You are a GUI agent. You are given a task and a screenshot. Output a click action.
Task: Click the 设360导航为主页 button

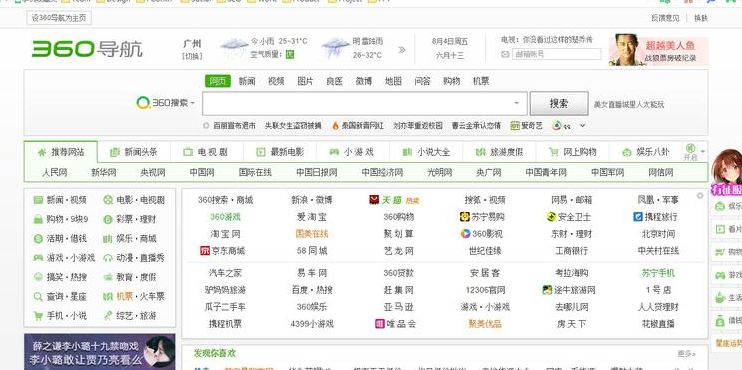[x=59, y=18]
